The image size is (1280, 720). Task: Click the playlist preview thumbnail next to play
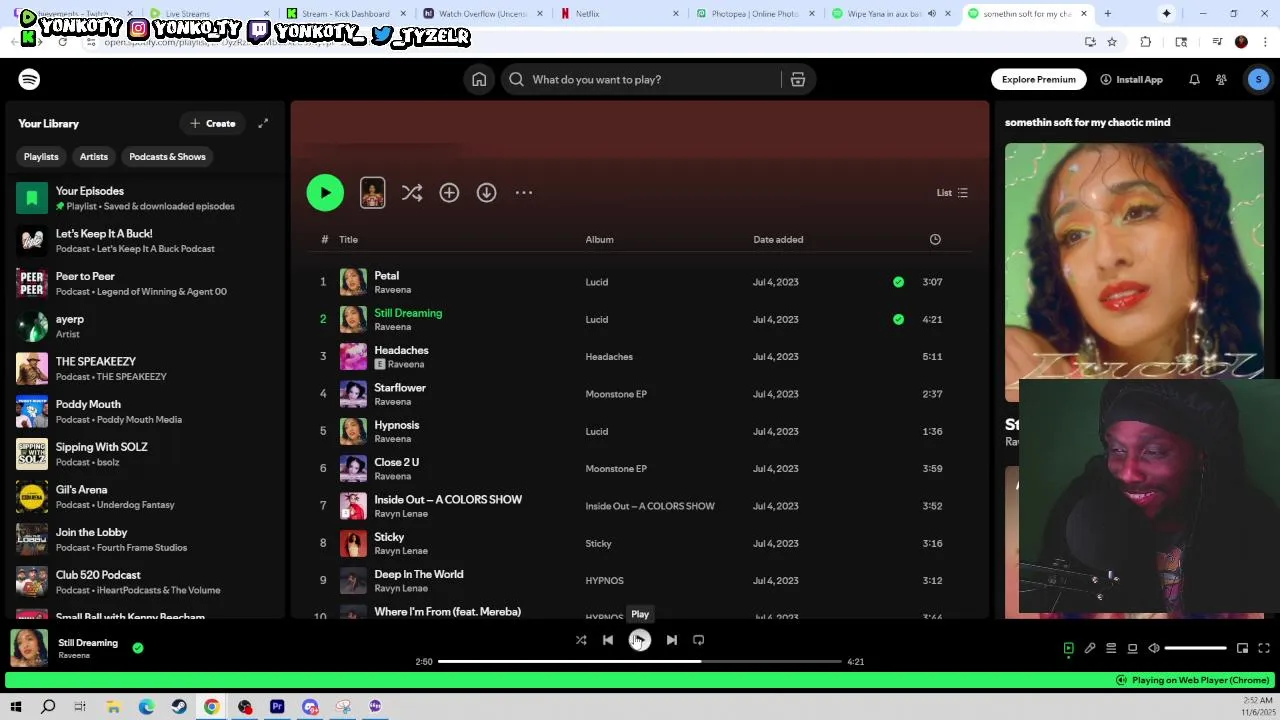[372, 192]
